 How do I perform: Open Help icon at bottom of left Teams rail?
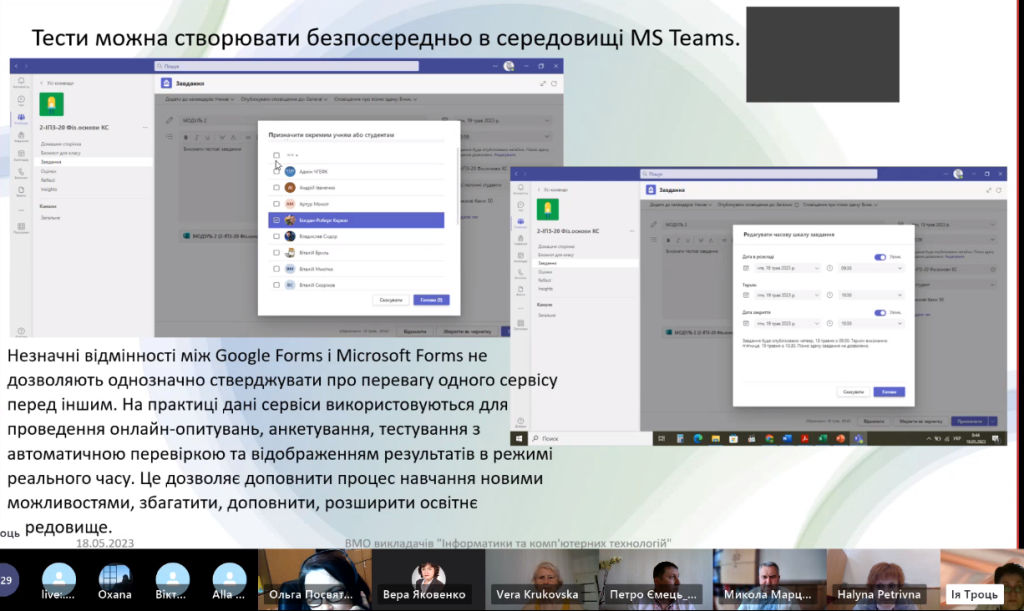pyautogui.click(x=21, y=332)
